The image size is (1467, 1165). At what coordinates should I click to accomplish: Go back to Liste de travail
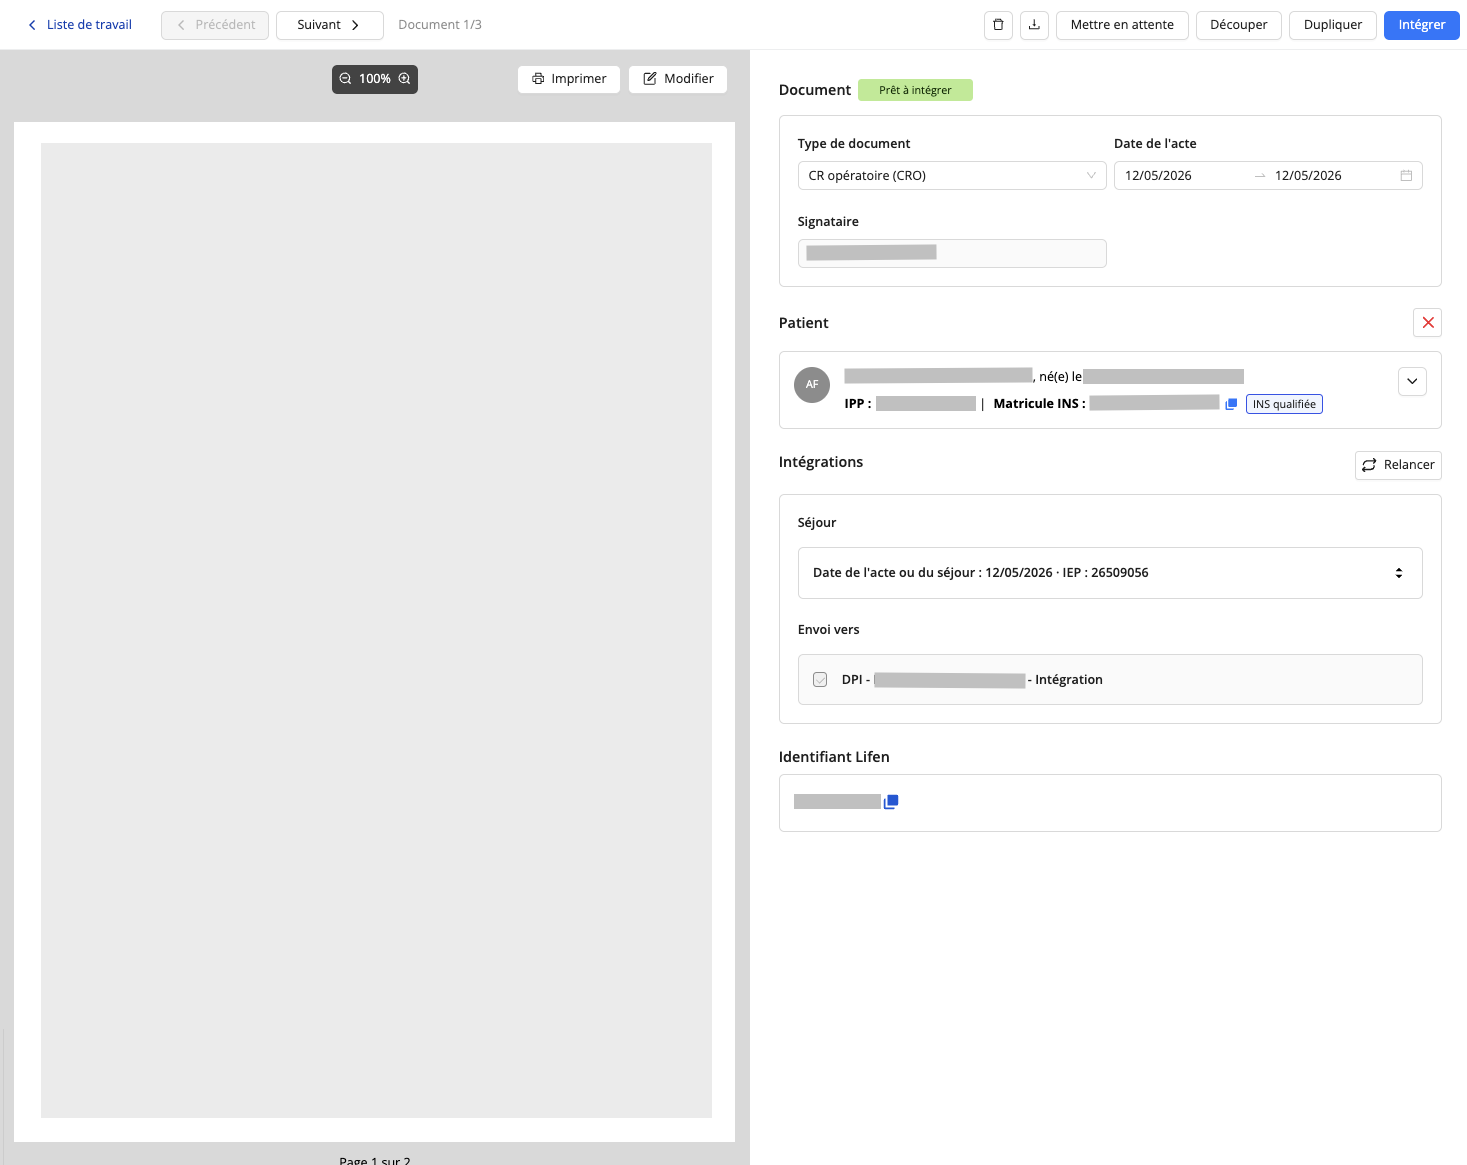point(80,25)
